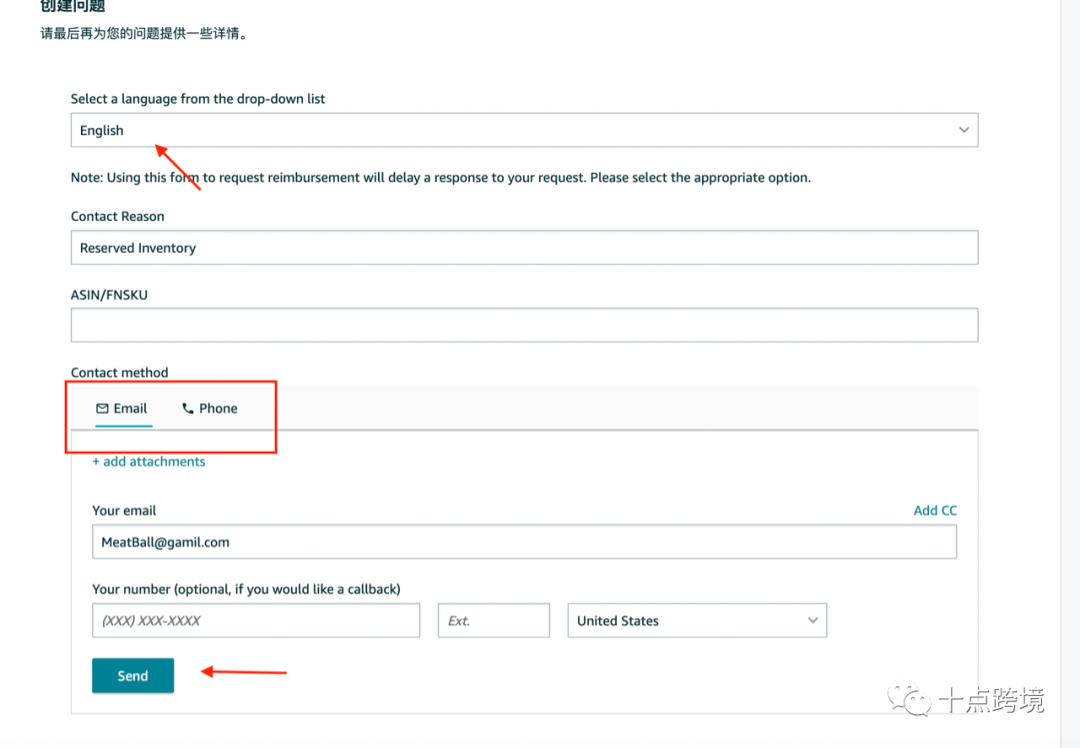Click the Ext. extension field
The image size is (1080, 748).
tap(493, 621)
